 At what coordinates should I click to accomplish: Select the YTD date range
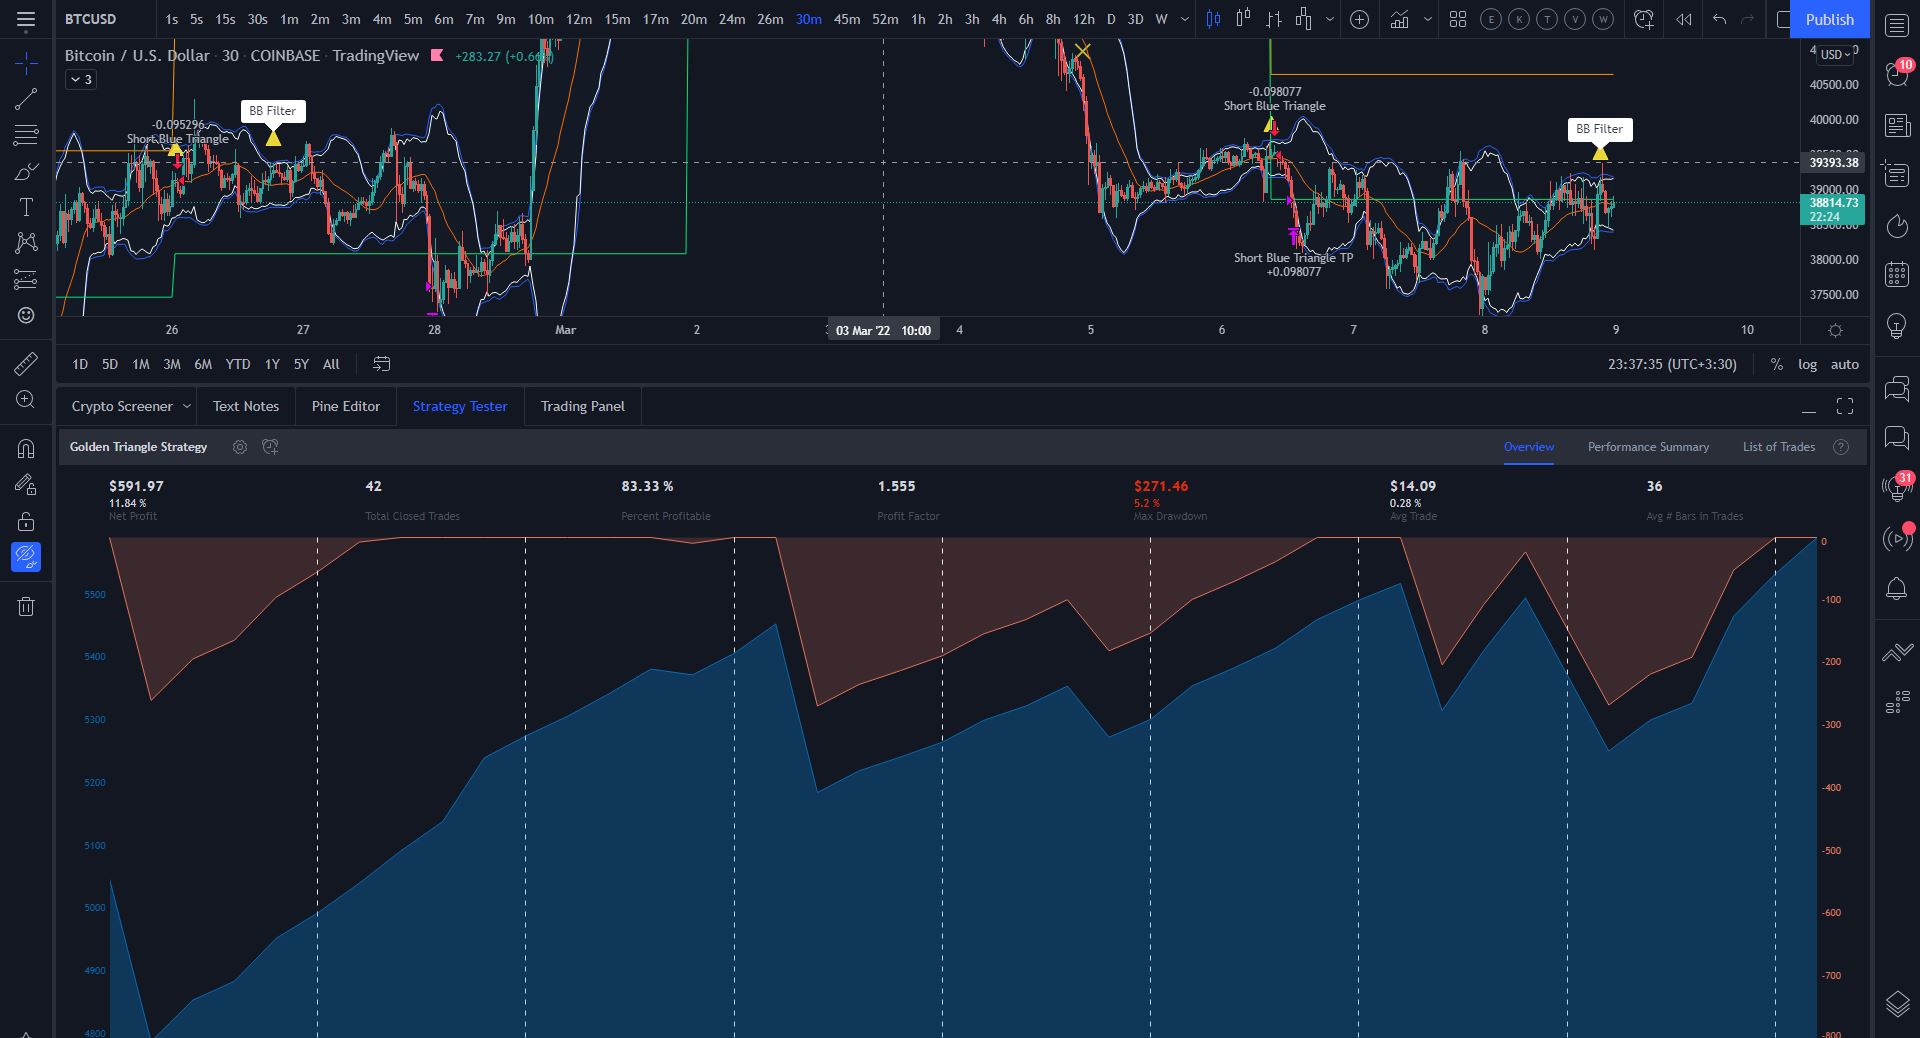pyautogui.click(x=238, y=364)
